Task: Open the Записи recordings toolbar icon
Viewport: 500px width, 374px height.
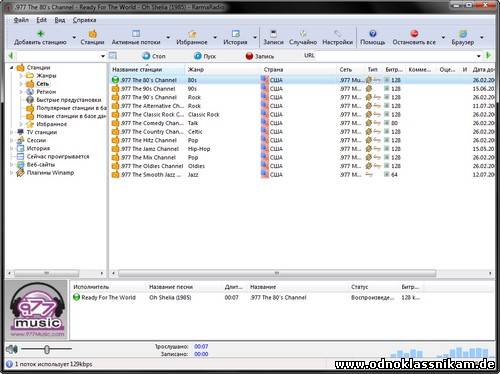Action: coord(273,33)
